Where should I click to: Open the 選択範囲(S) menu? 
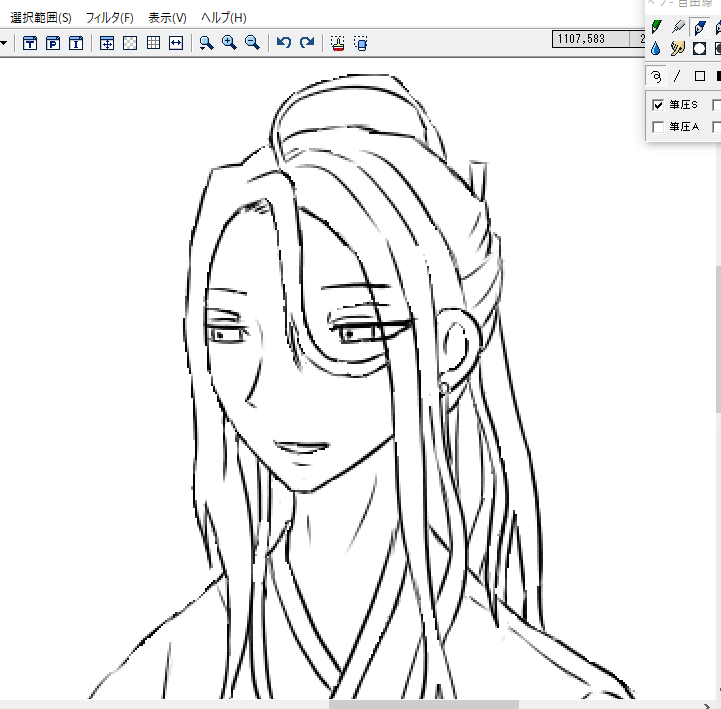(x=41, y=17)
